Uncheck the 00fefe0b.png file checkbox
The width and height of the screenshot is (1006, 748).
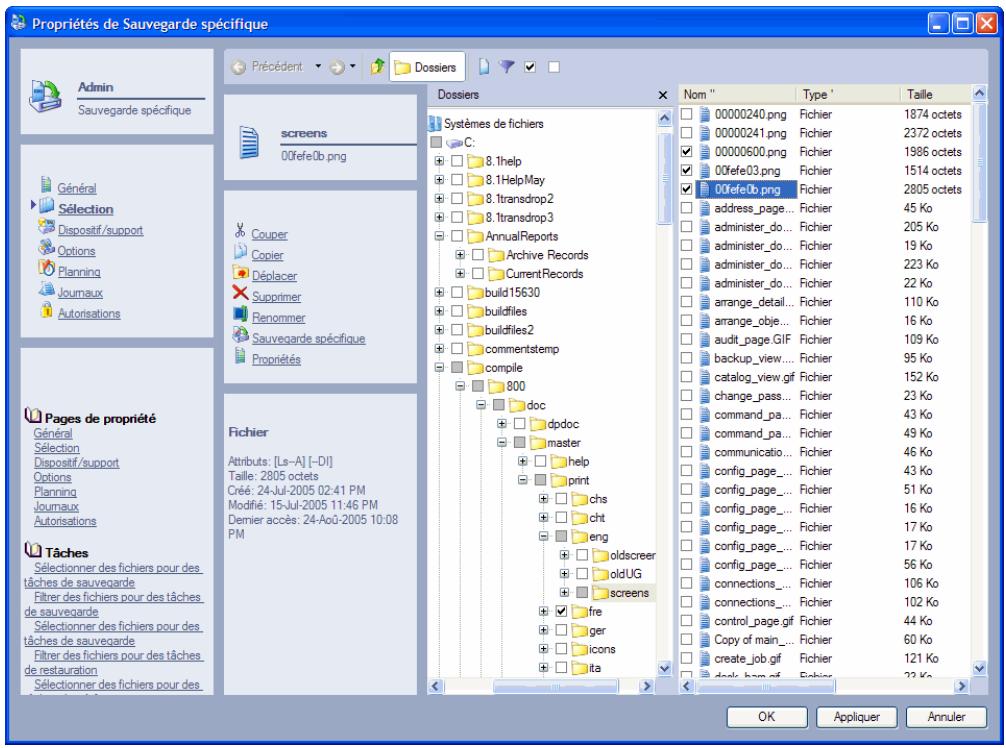tap(686, 189)
